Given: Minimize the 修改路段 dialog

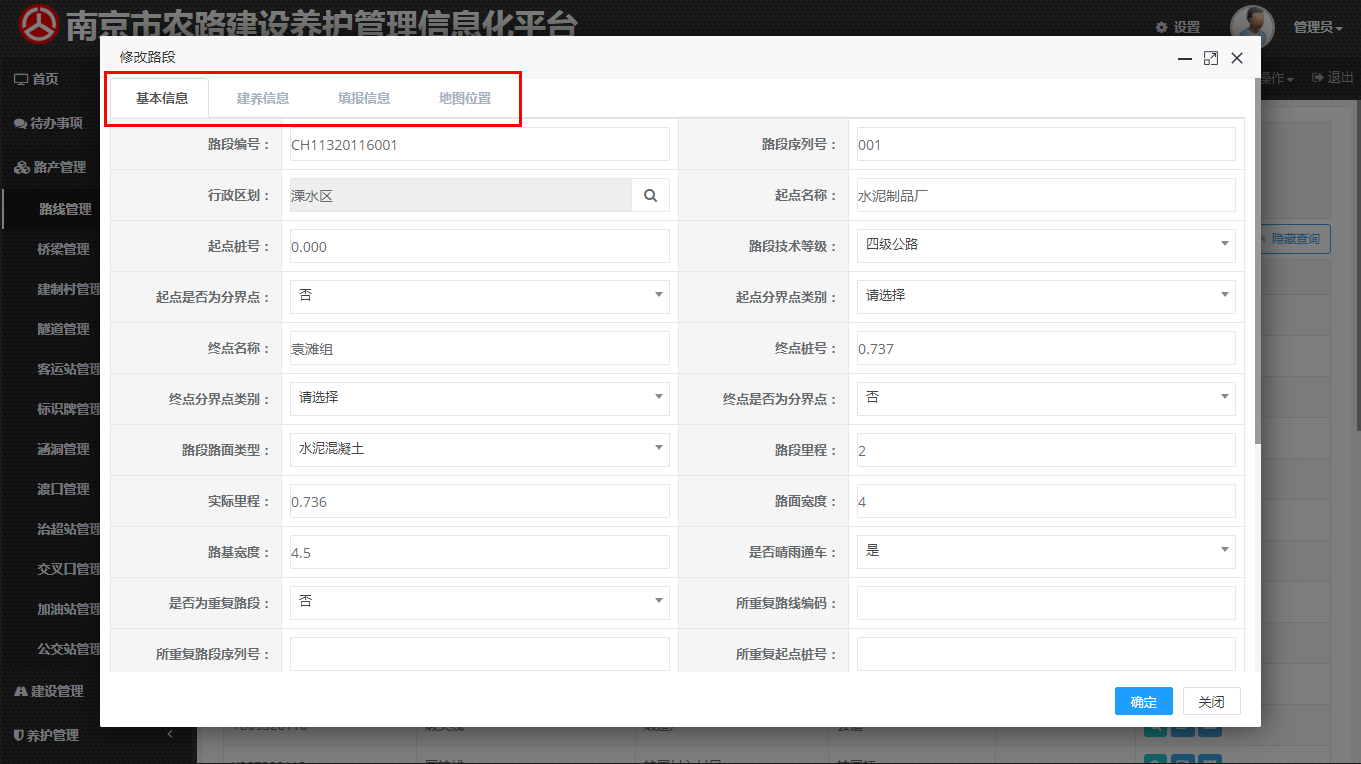Looking at the screenshot, I should [x=1185, y=58].
